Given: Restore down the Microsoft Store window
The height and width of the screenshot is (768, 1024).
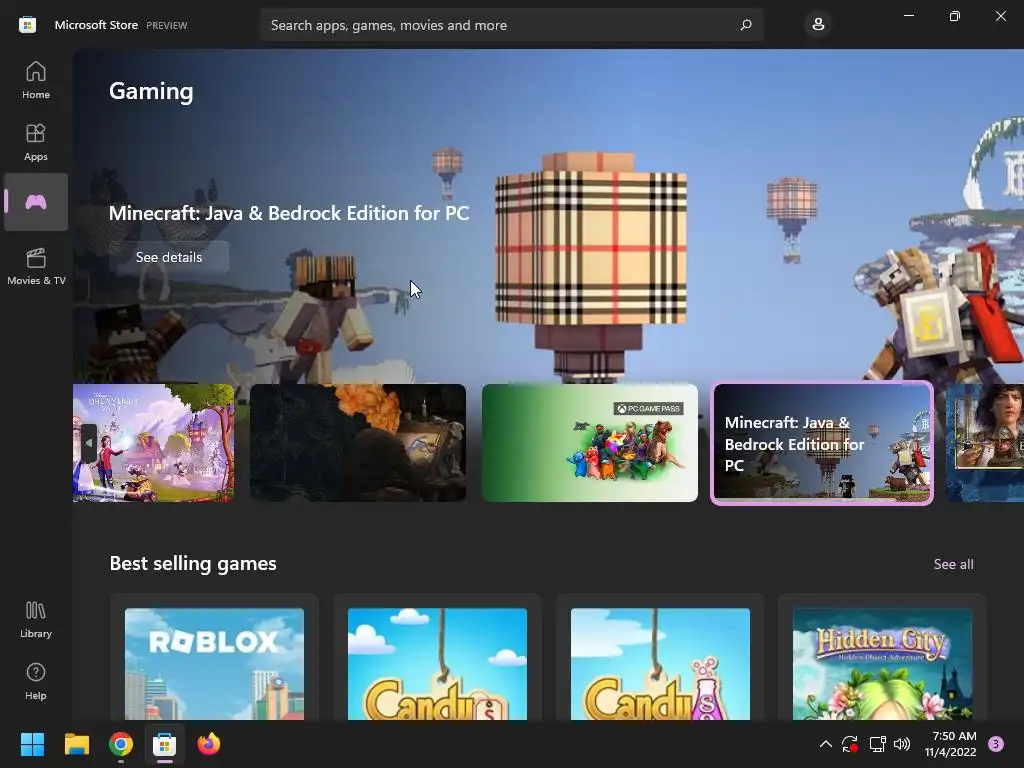Looking at the screenshot, I should coord(955,16).
